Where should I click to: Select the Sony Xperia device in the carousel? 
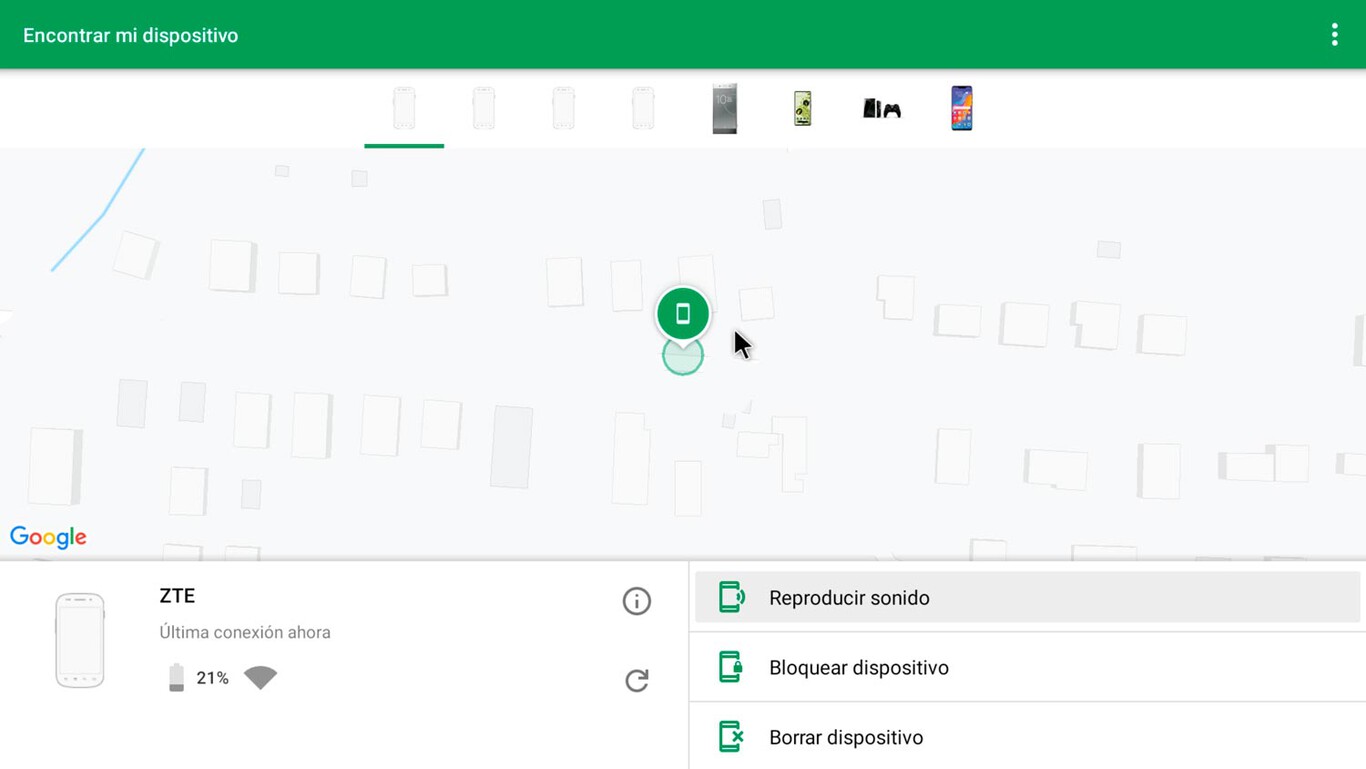[724, 107]
